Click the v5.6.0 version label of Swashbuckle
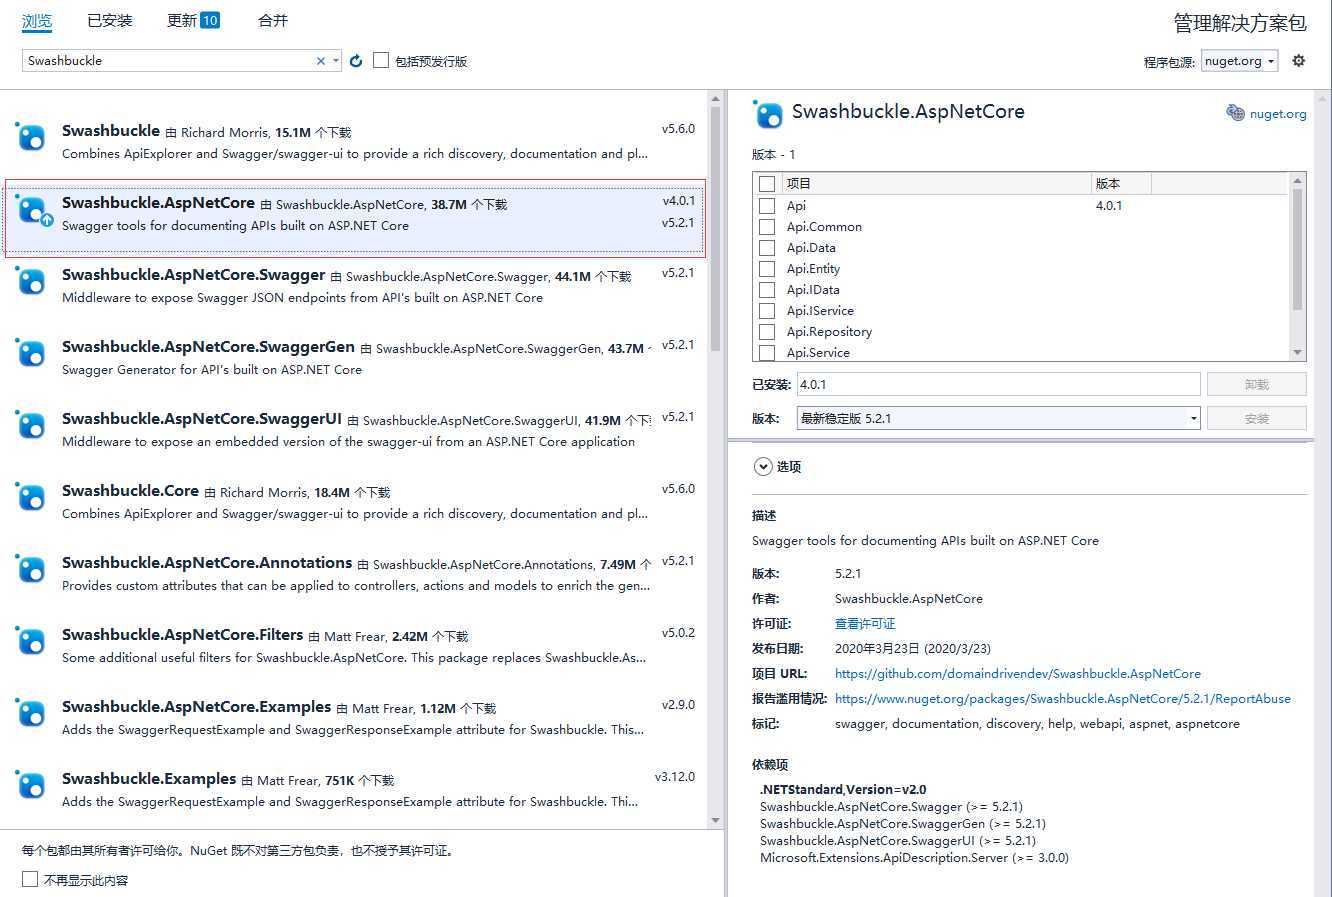This screenshot has height=897, width=1332. coord(678,129)
